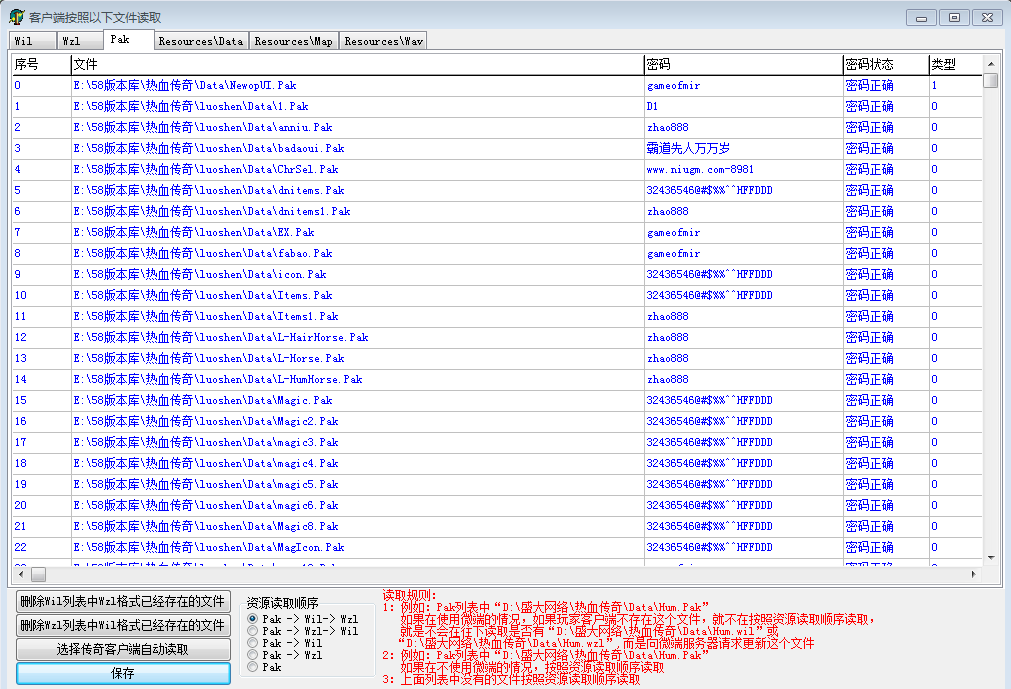
Task: Click 选择传奇客户端自动读取 button
Action: coord(123,649)
